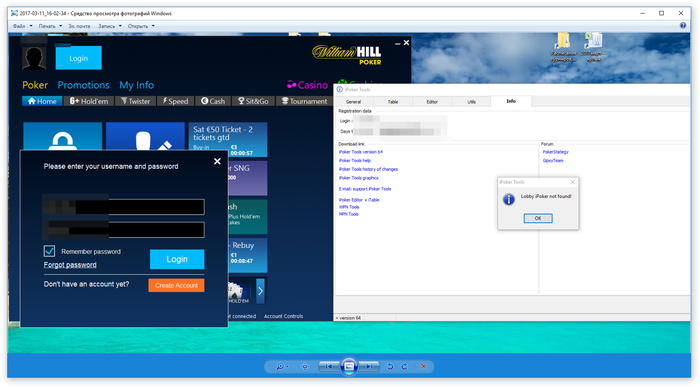Image resolution: width=700 pixels, height=387 pixels.
Task: Rotate photo counterclockwise
Action: coord(390,366)
